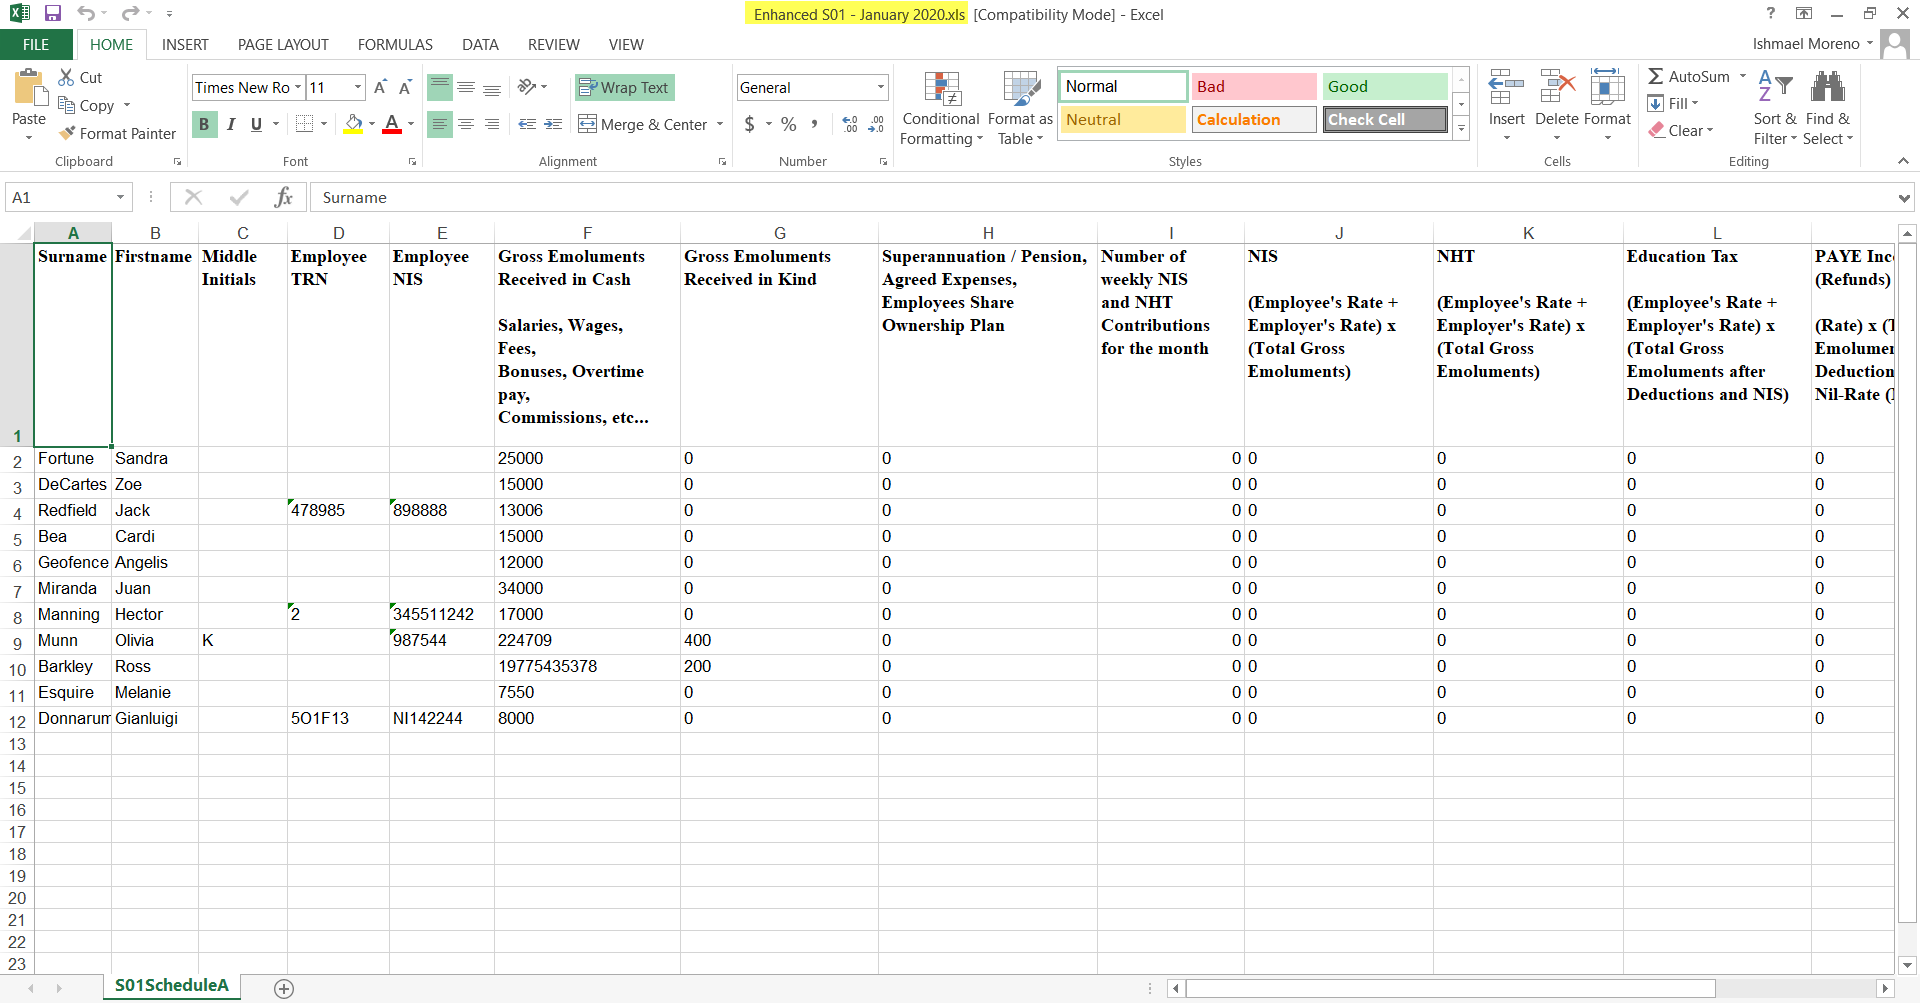Viewport: 1920px width, 1003px height.
Task: Click the Undo arrow icon
Action: [86, 14]
